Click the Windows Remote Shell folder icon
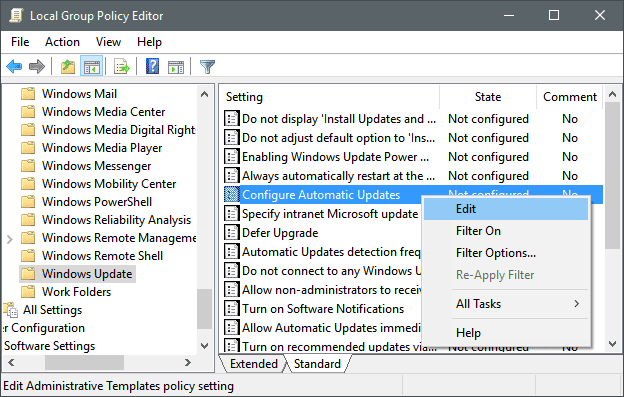The image size is (624, 397). pyautogui.click(x=28, y=256)
